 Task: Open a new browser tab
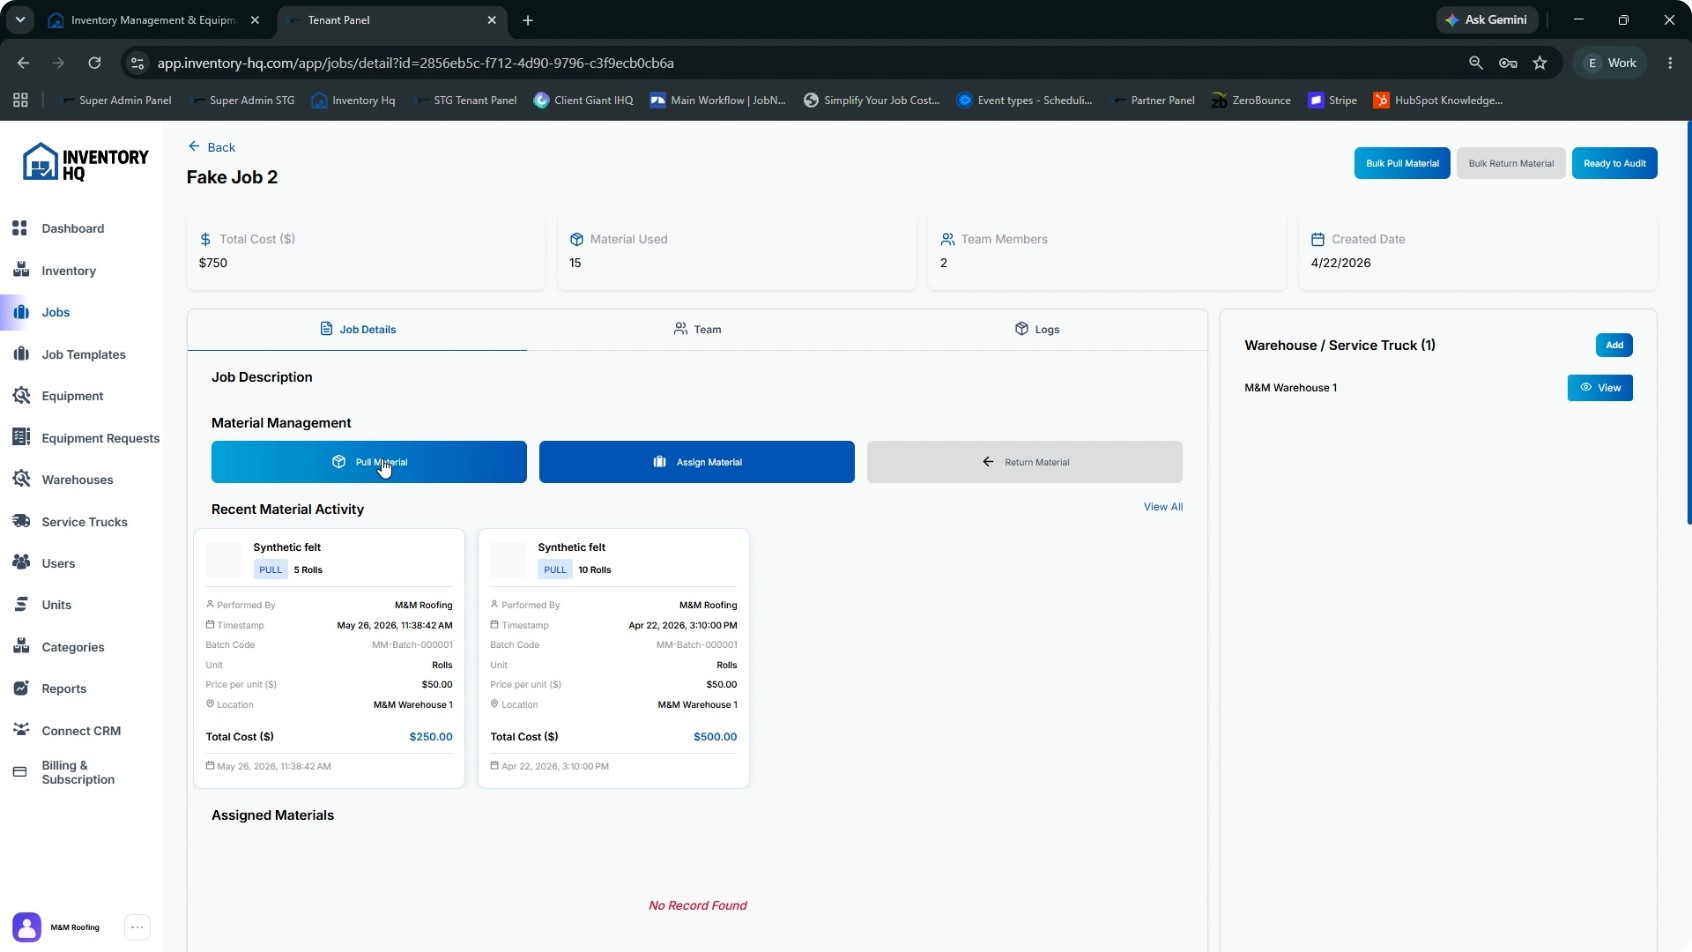pos(528,20)
